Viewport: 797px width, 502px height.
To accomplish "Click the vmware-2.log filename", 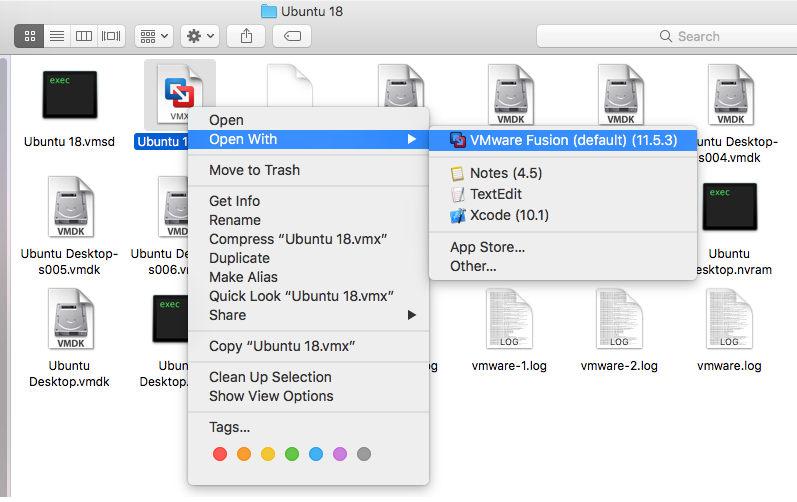I will (x=619, y=366).
